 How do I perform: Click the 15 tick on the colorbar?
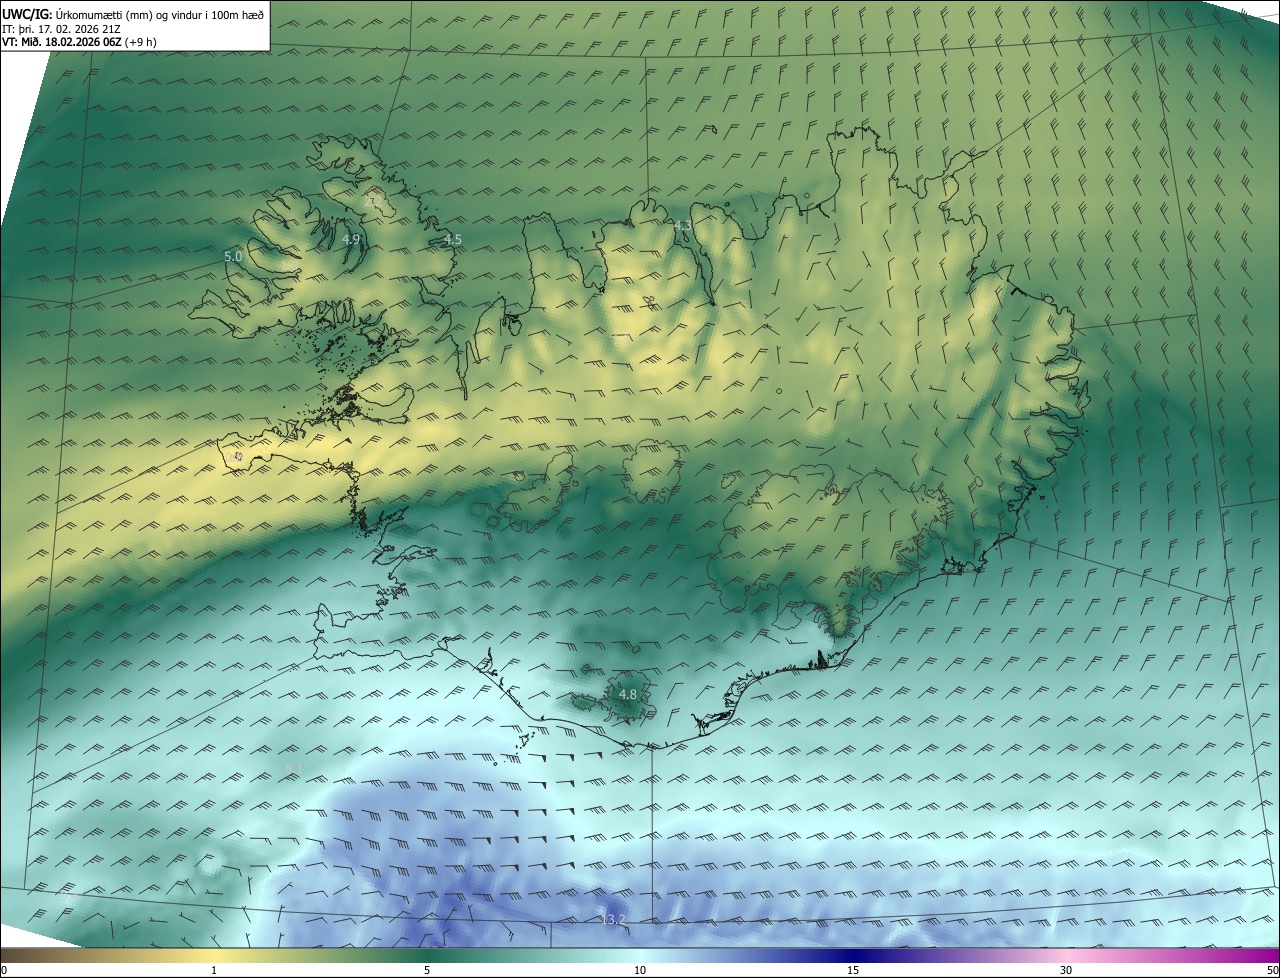point(853,970)
